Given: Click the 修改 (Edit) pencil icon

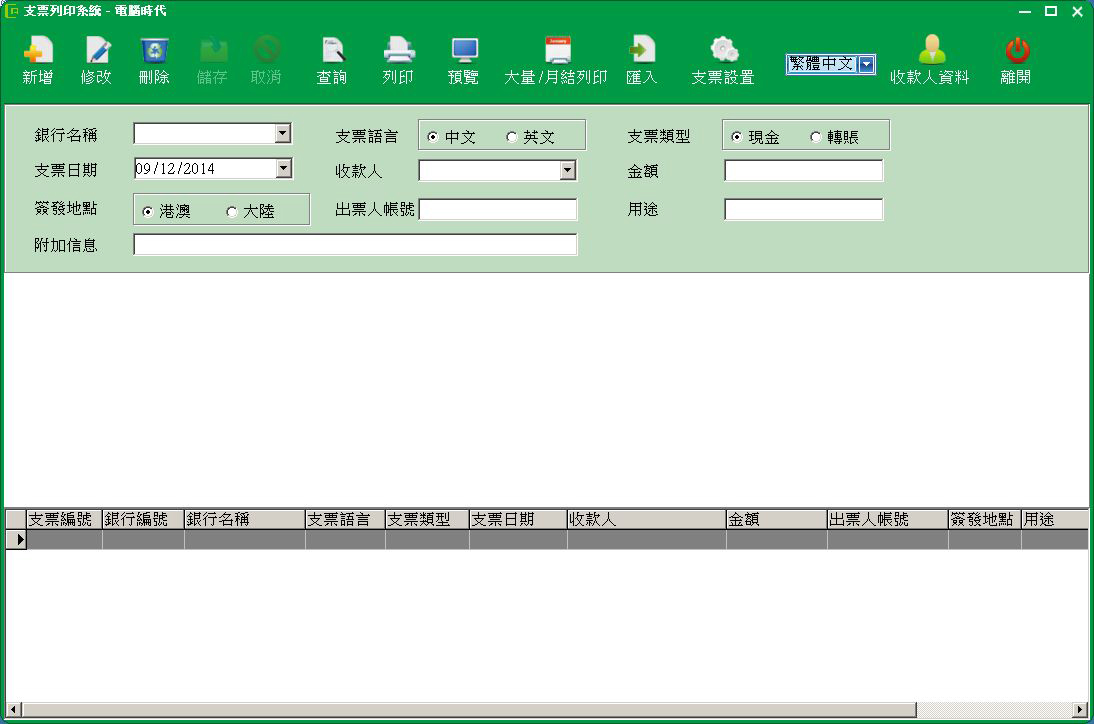Looking at the screenshot, I should 96,51.
